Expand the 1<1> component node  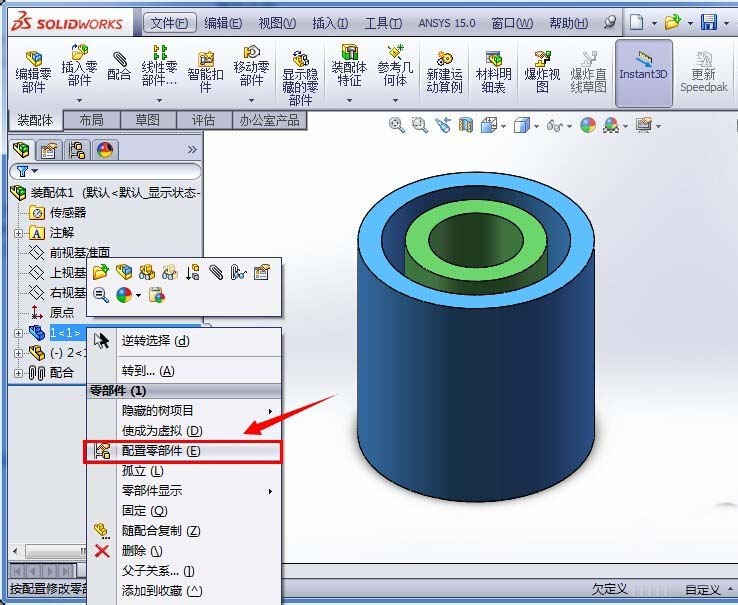point(18,333)
